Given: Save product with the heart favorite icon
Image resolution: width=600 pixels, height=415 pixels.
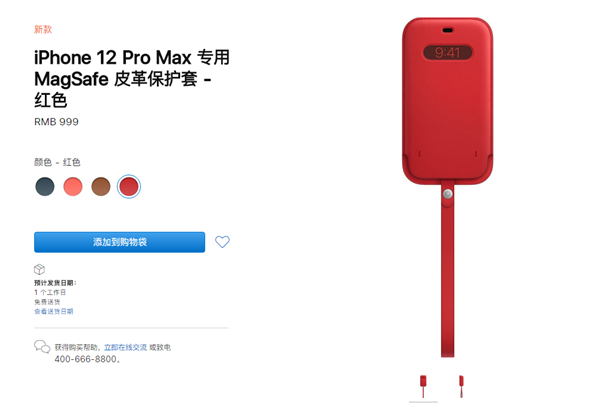Looking at the screenshot, I should click(x=222, y=242).
